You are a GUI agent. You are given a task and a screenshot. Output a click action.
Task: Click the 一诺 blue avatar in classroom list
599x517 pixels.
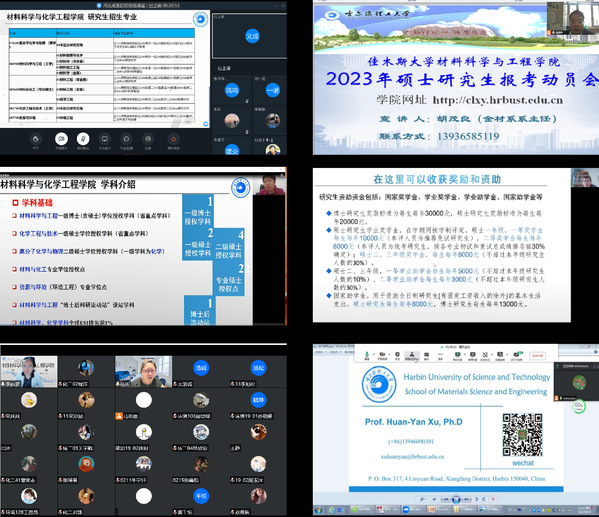point(272,90)
